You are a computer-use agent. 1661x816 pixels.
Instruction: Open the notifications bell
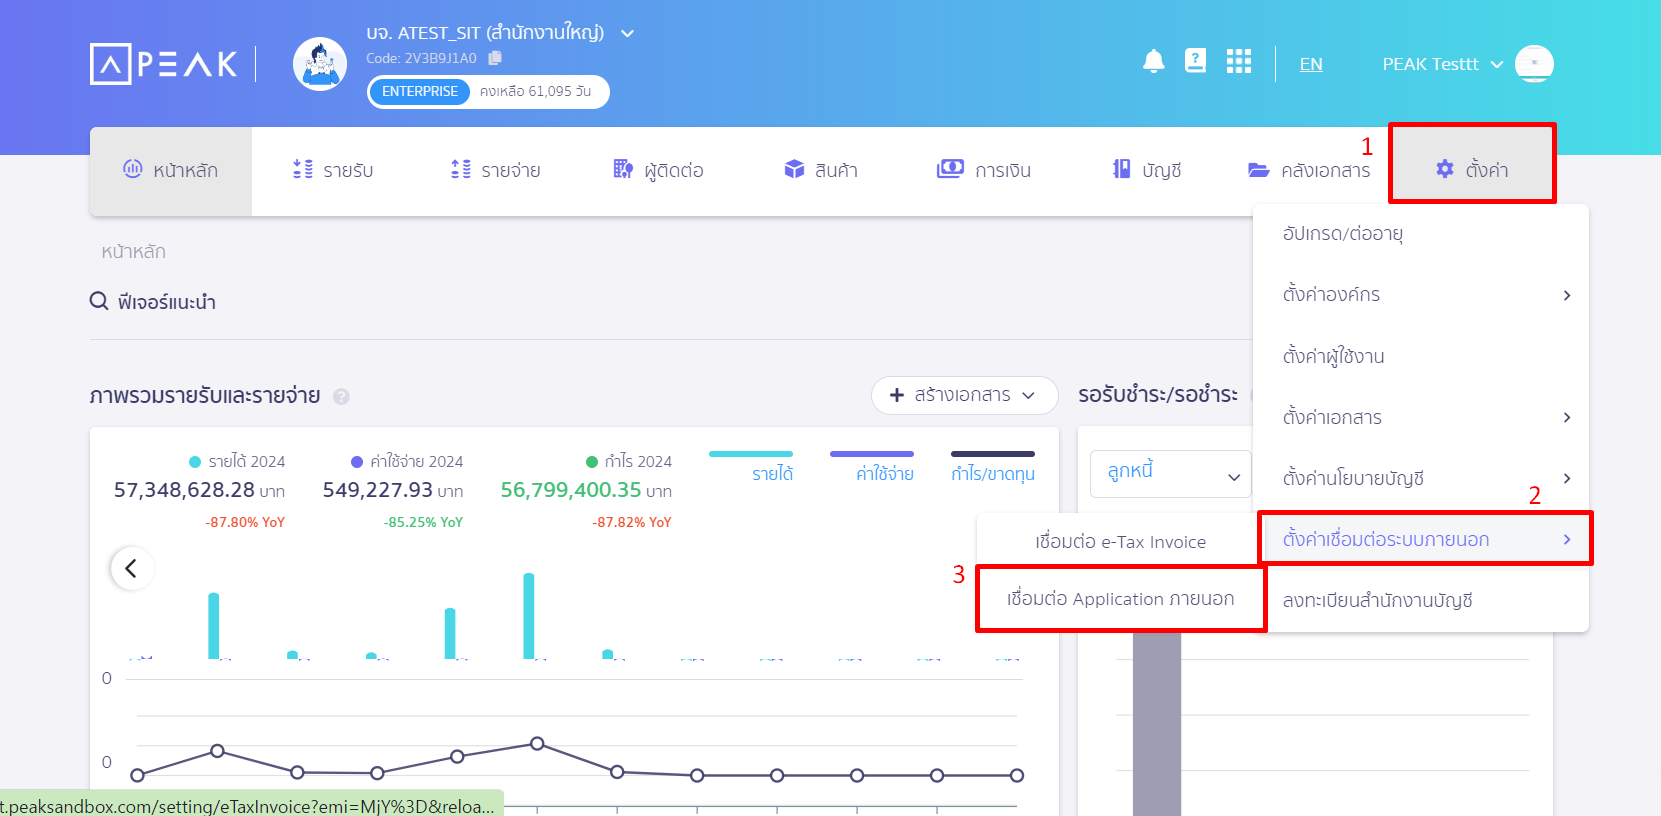tap(1154, 62)
